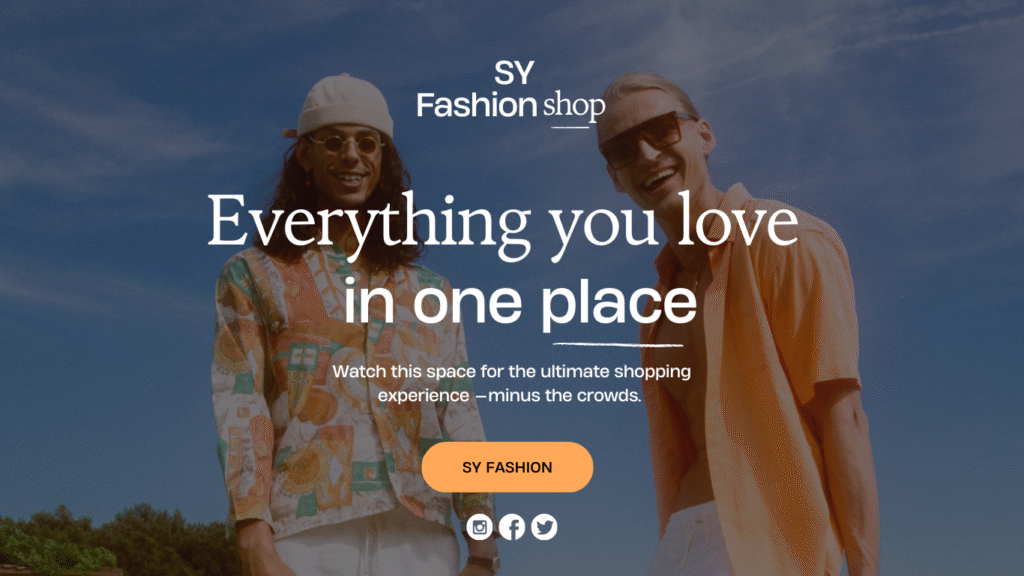Click the "in one place" heading line
Viewport: 1024px width, 576px height.
click(520, 302)
